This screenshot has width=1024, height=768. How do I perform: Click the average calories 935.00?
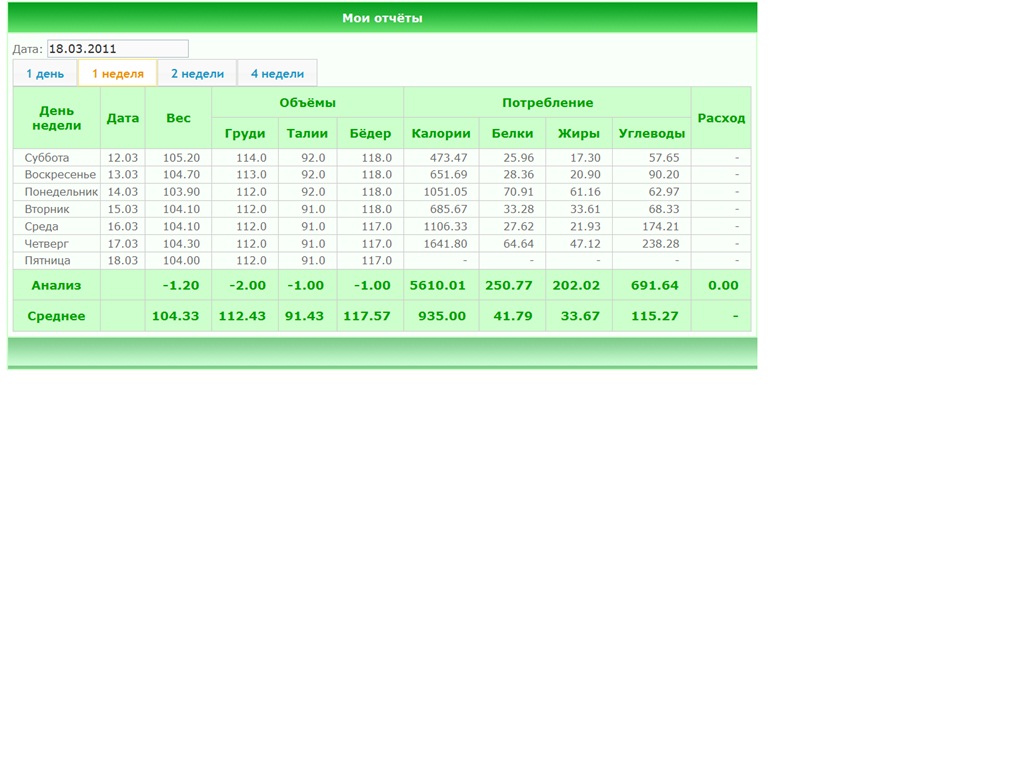[442, 316]
